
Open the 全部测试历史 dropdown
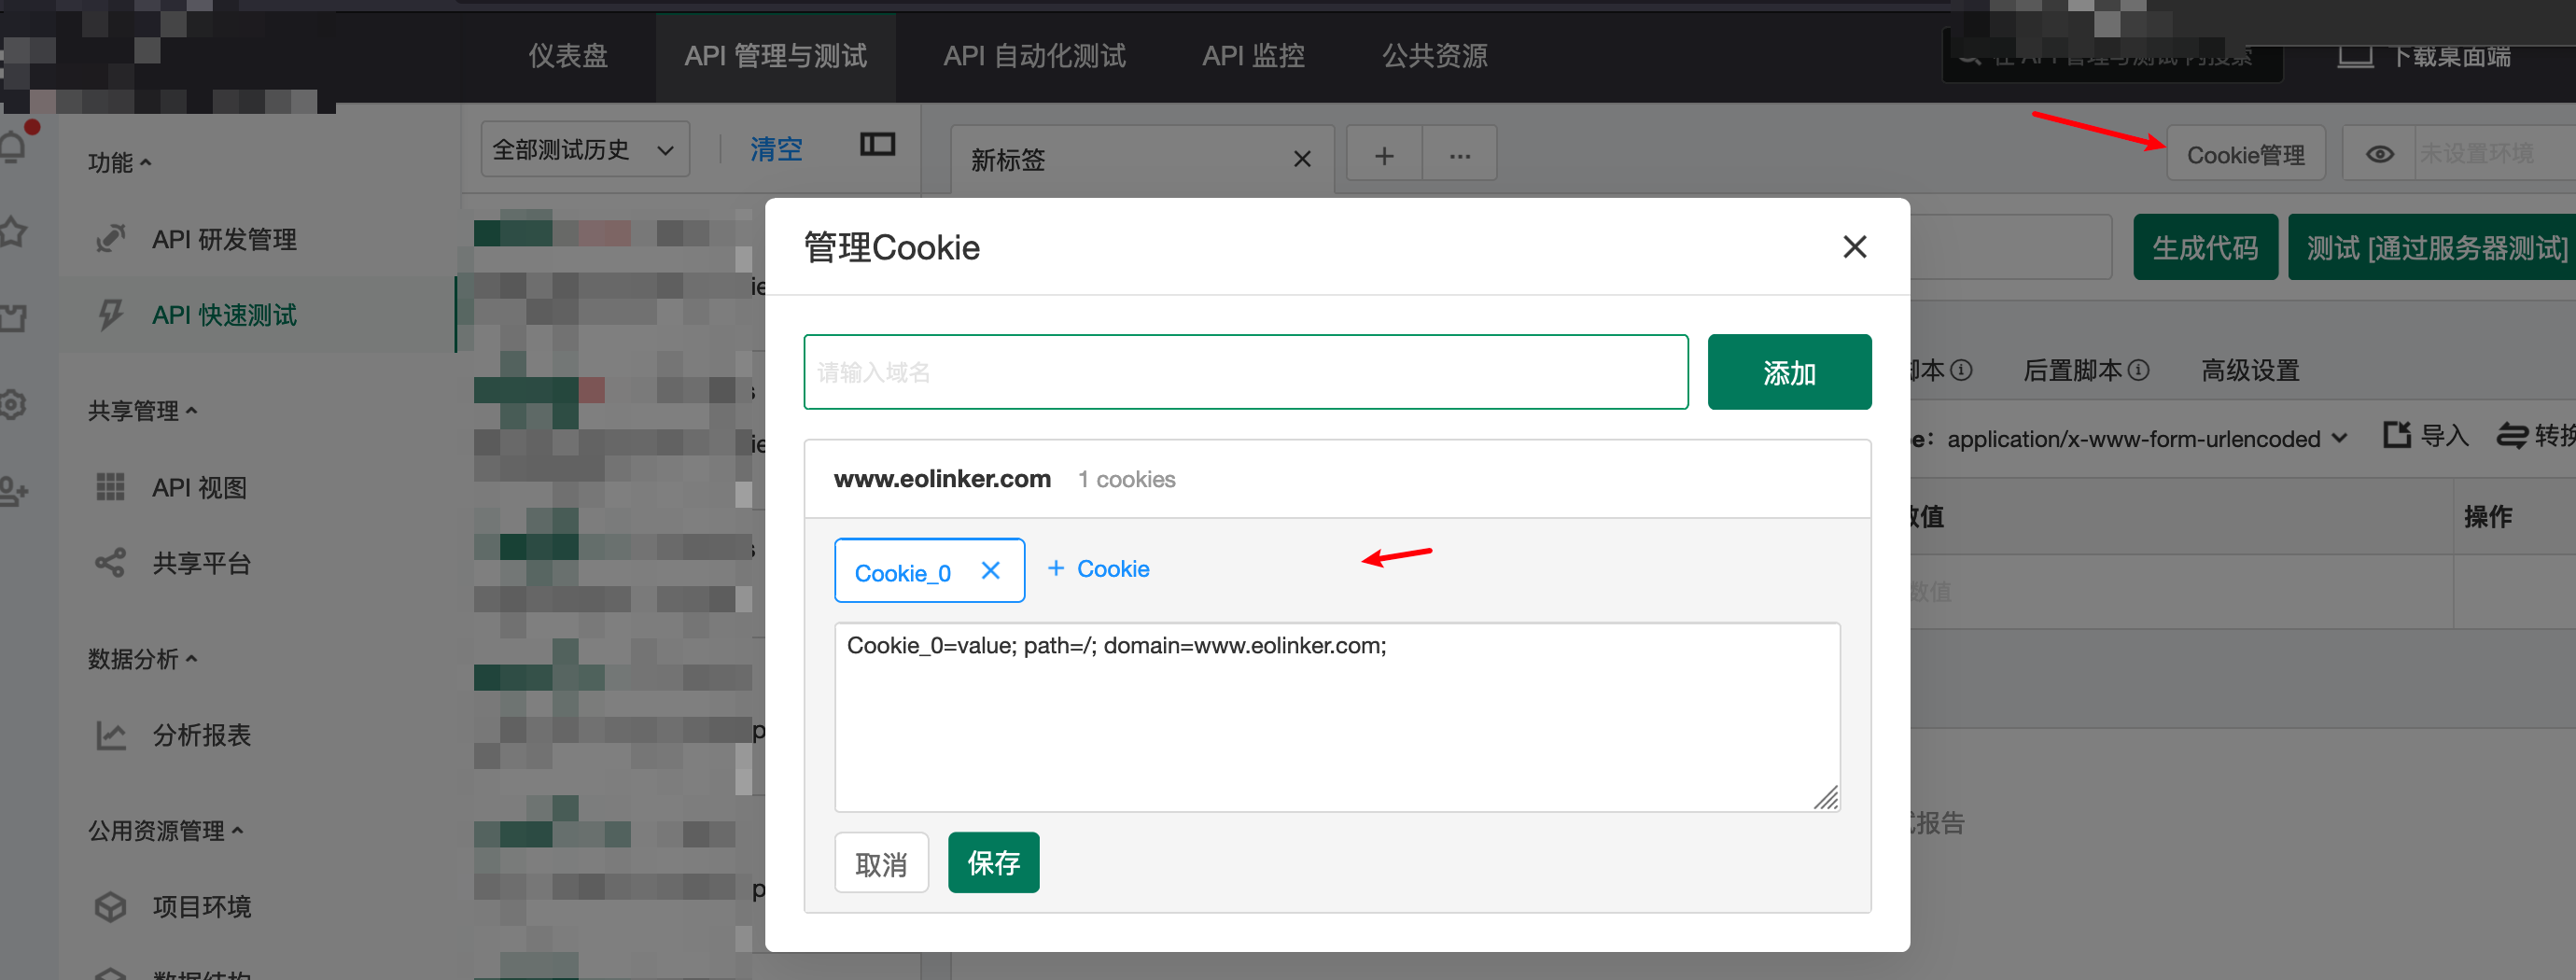pyautogui.click(x=584, y=150)
